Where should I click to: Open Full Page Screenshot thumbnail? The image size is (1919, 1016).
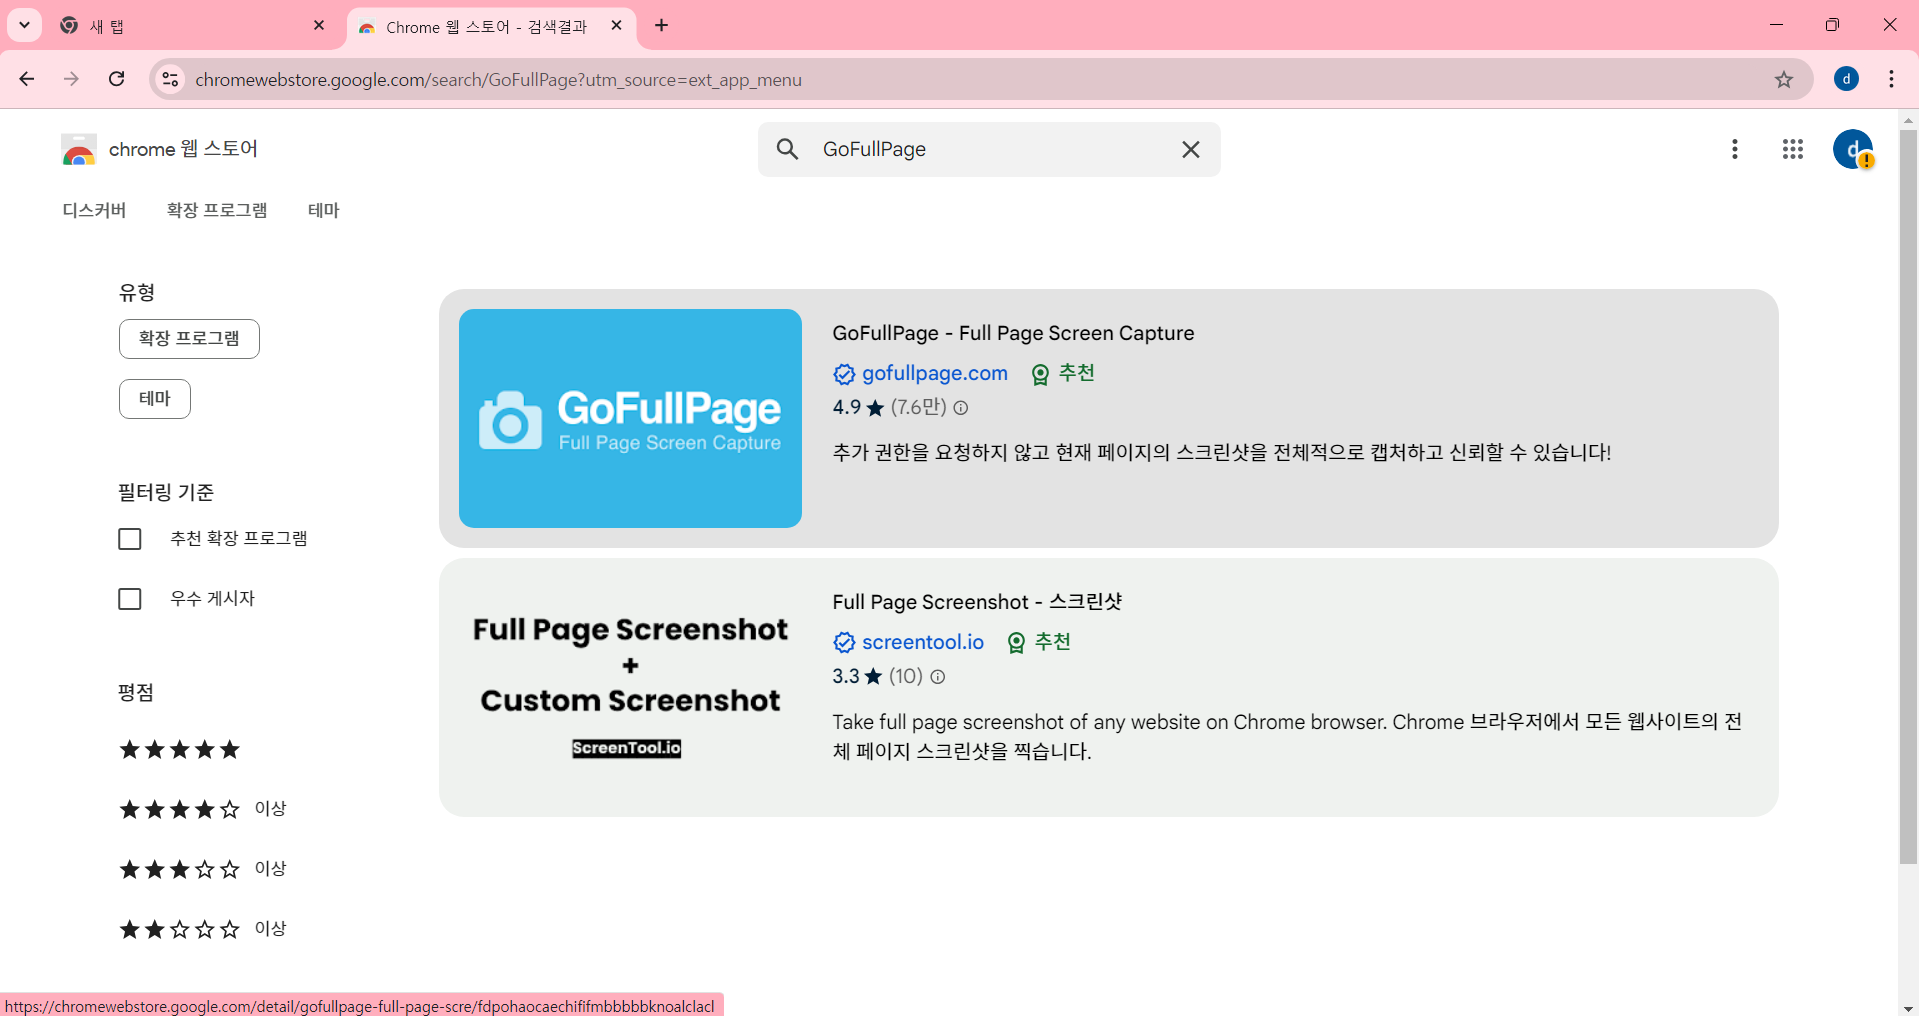630,687
